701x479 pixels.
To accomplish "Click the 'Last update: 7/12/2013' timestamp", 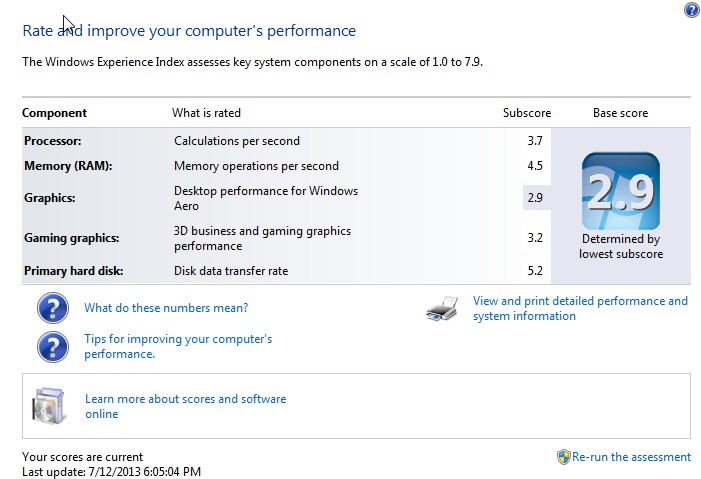I will pos(111,471).
